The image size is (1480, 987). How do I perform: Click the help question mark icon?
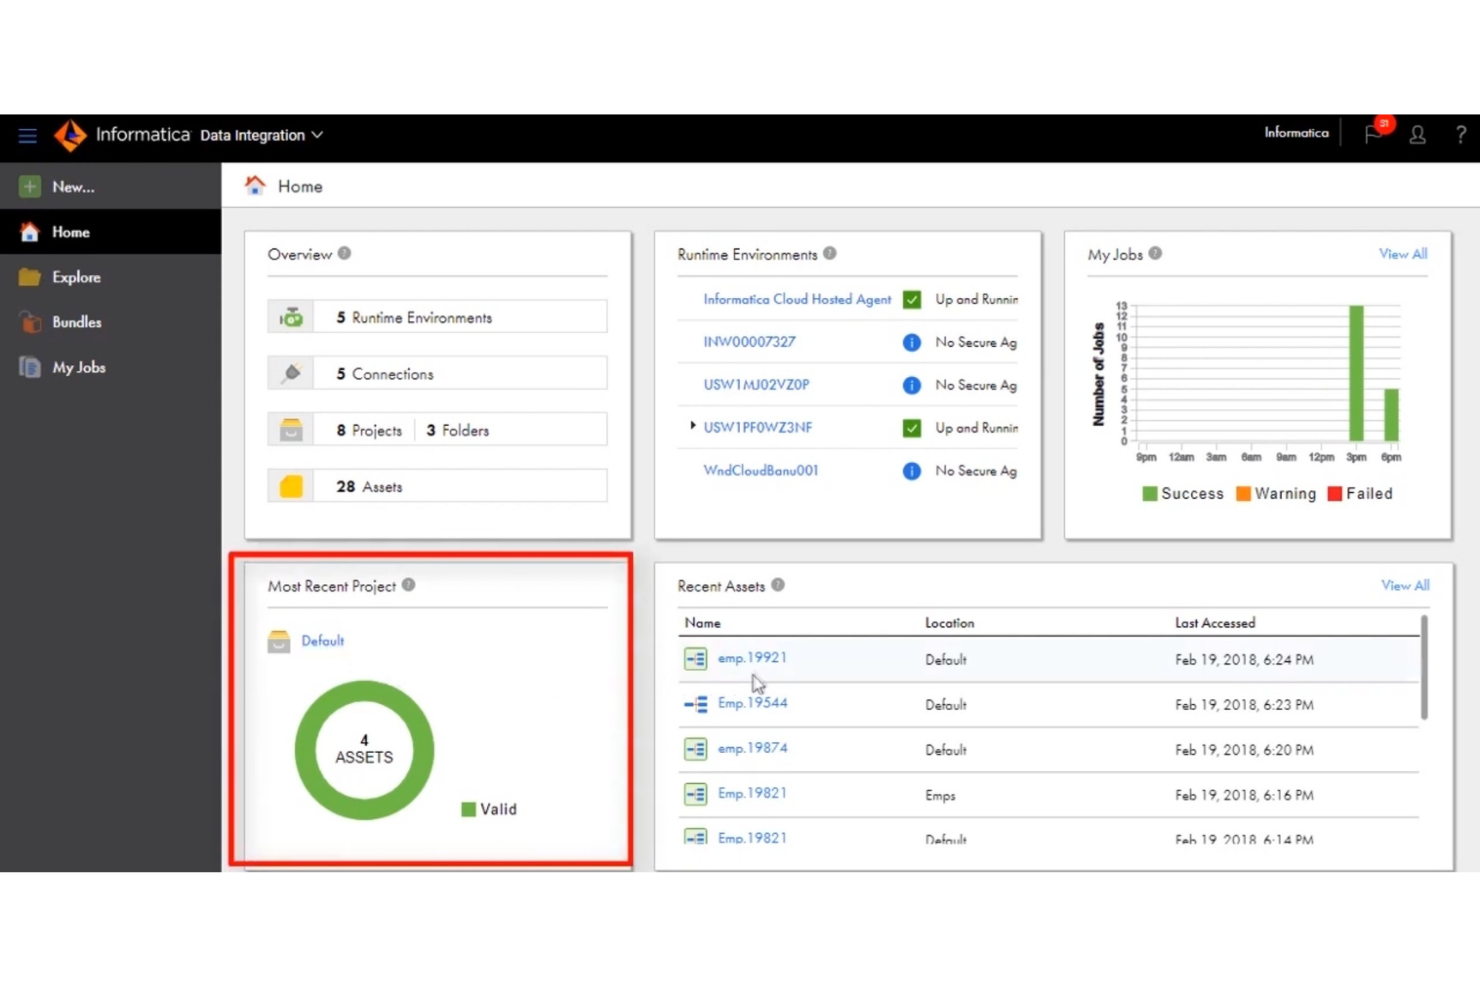[x=1460, y=134]
